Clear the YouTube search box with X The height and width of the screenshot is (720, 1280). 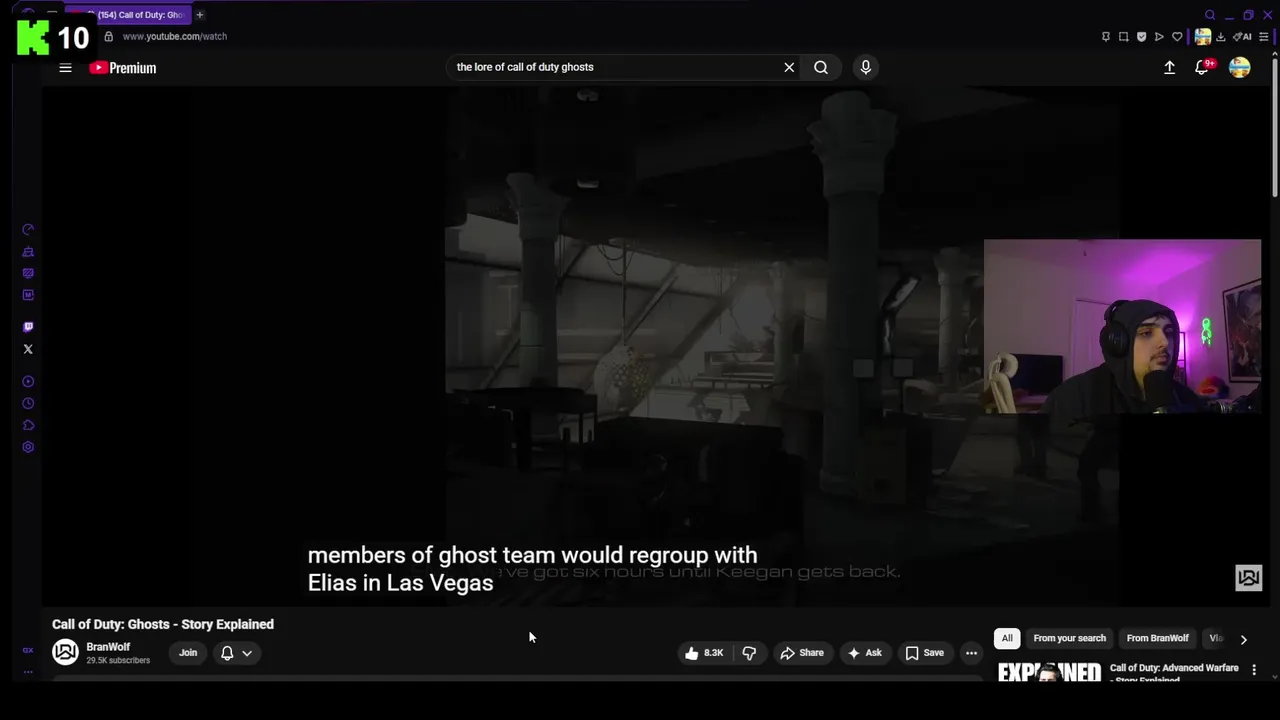click(789, 67)
